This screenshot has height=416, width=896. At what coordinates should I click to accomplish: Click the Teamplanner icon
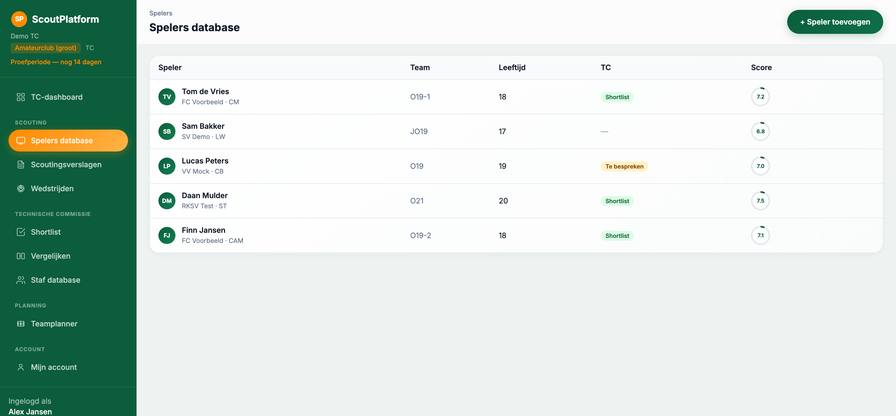(21, 323)
